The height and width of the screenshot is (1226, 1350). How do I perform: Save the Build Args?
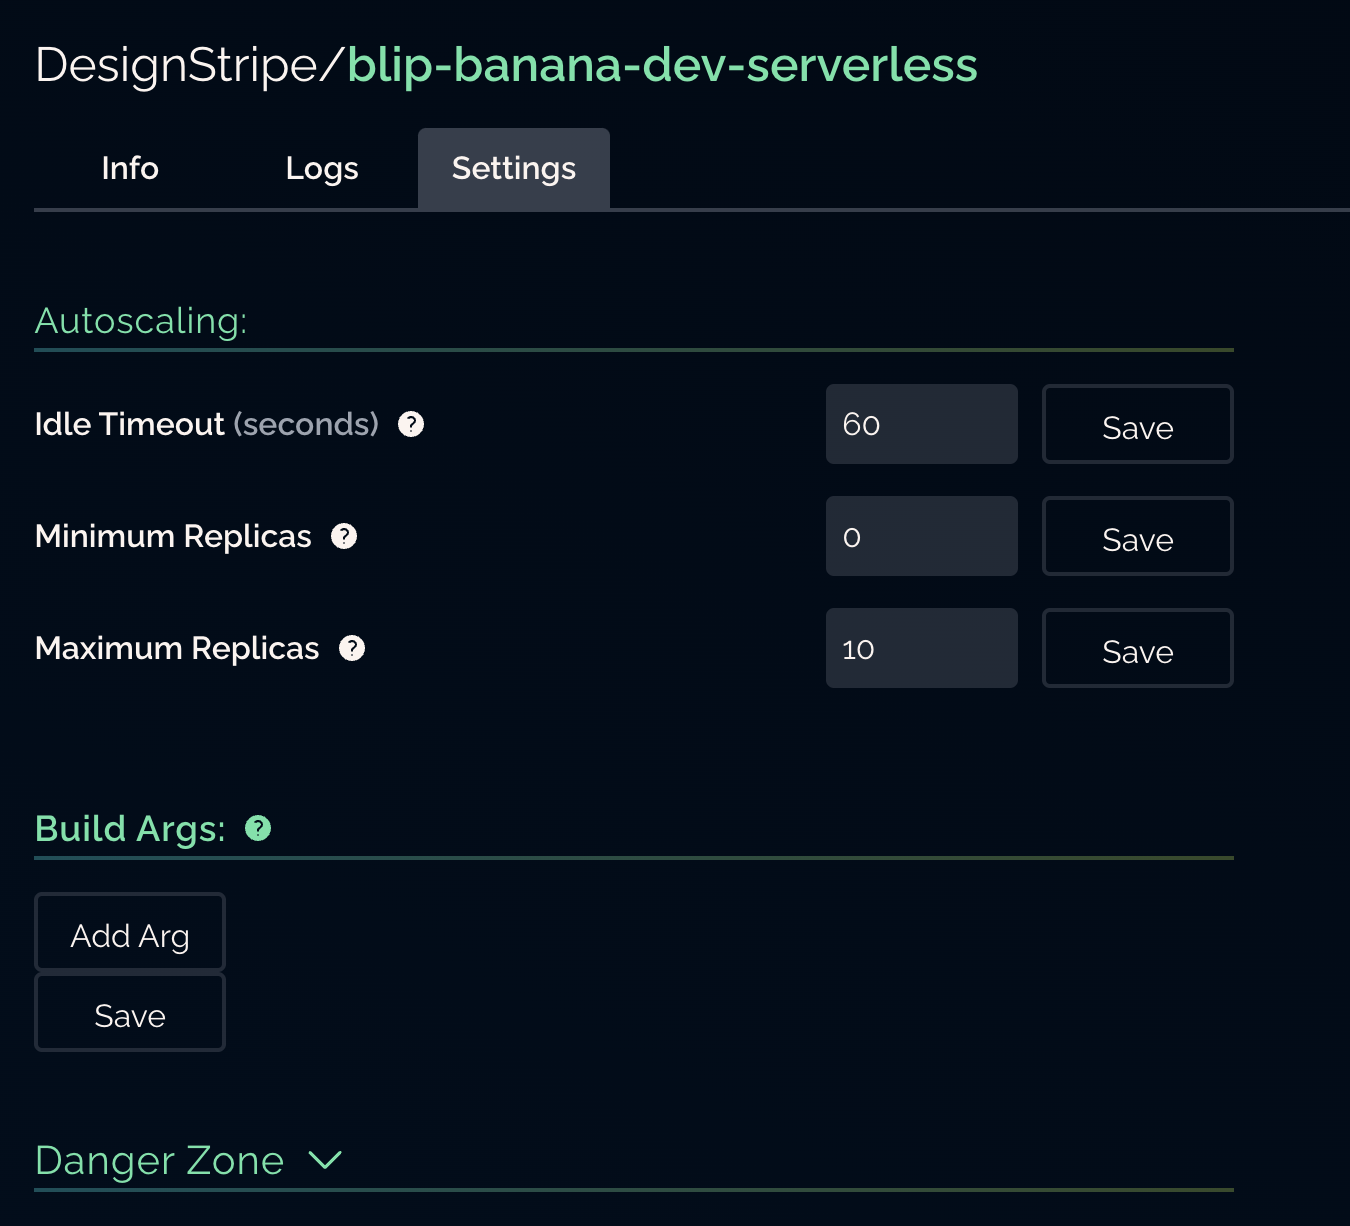(x=130, y=1012)
